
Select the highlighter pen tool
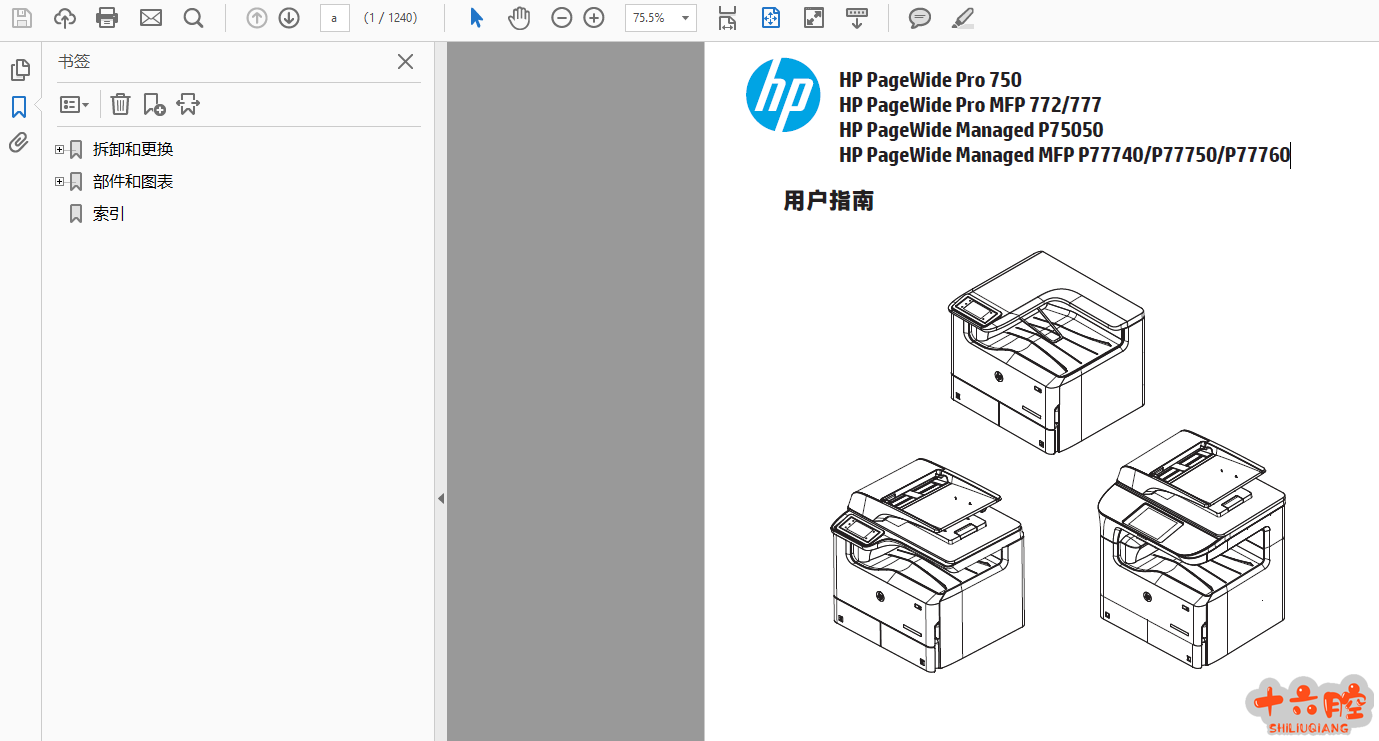(x=962, y=18)
